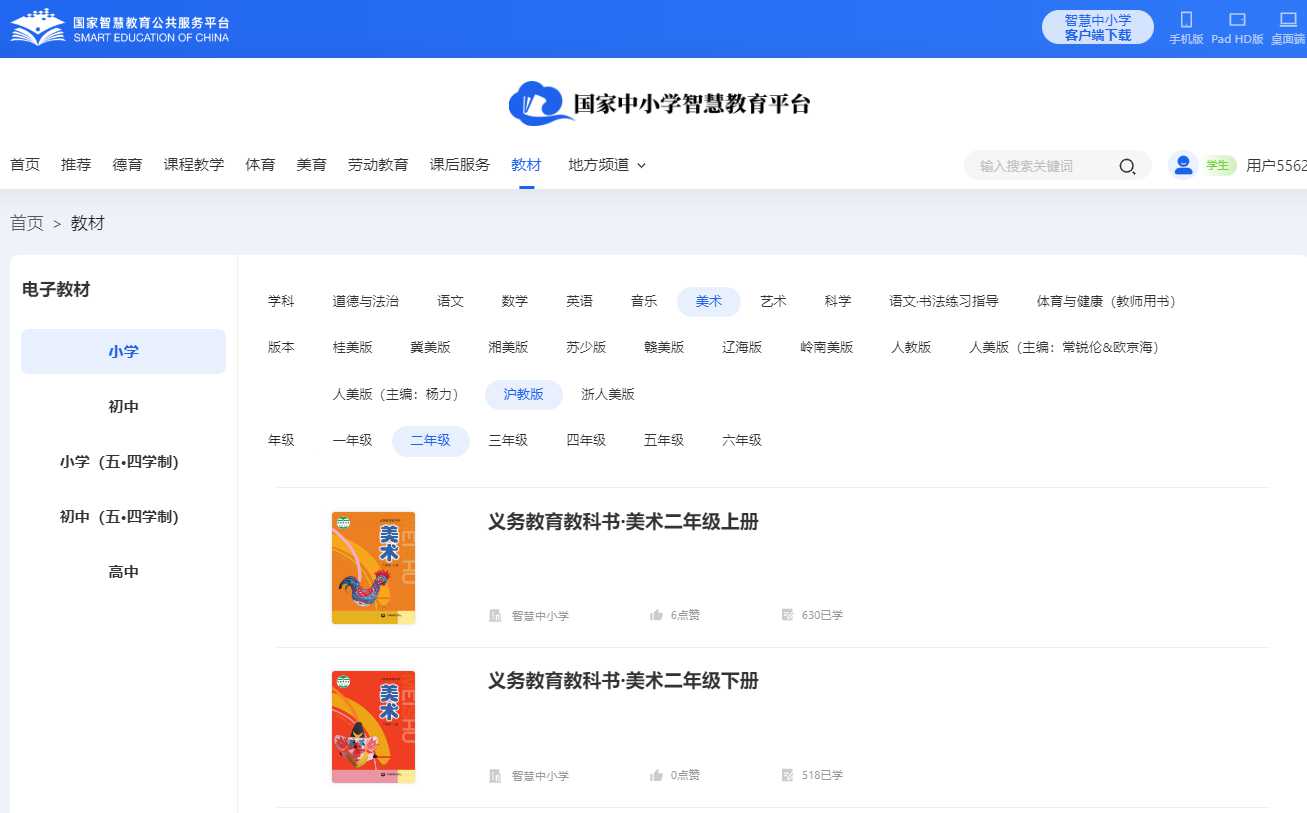Click thumbs-up icon for 二年级上册

click(656, 615)
